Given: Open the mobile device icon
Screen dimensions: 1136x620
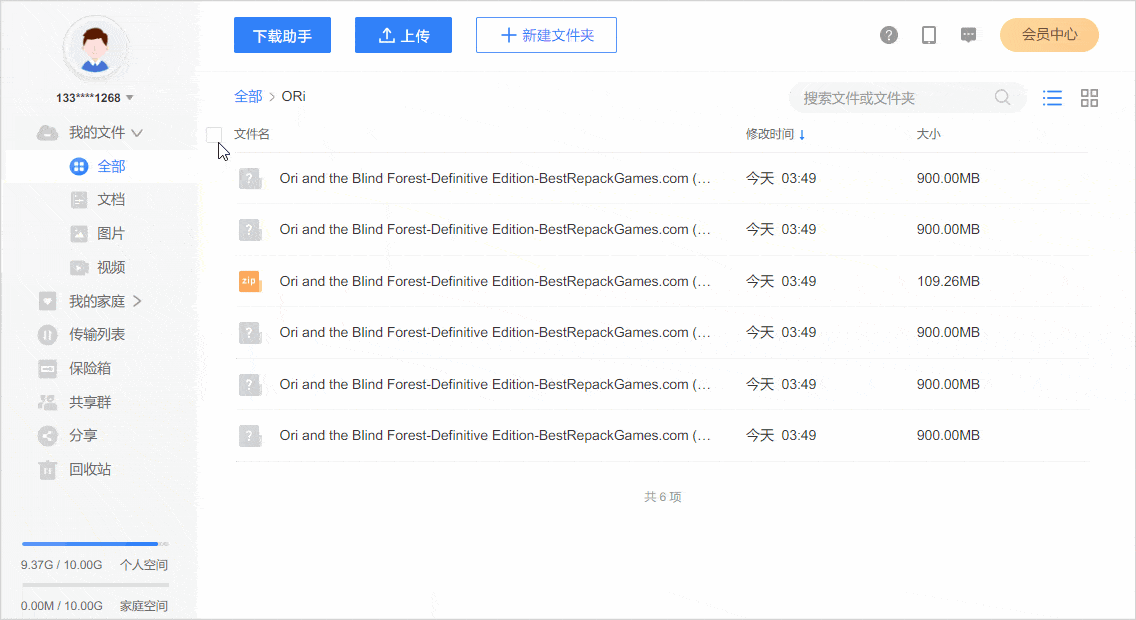Looking at the screenshot, I should [929, 35].
